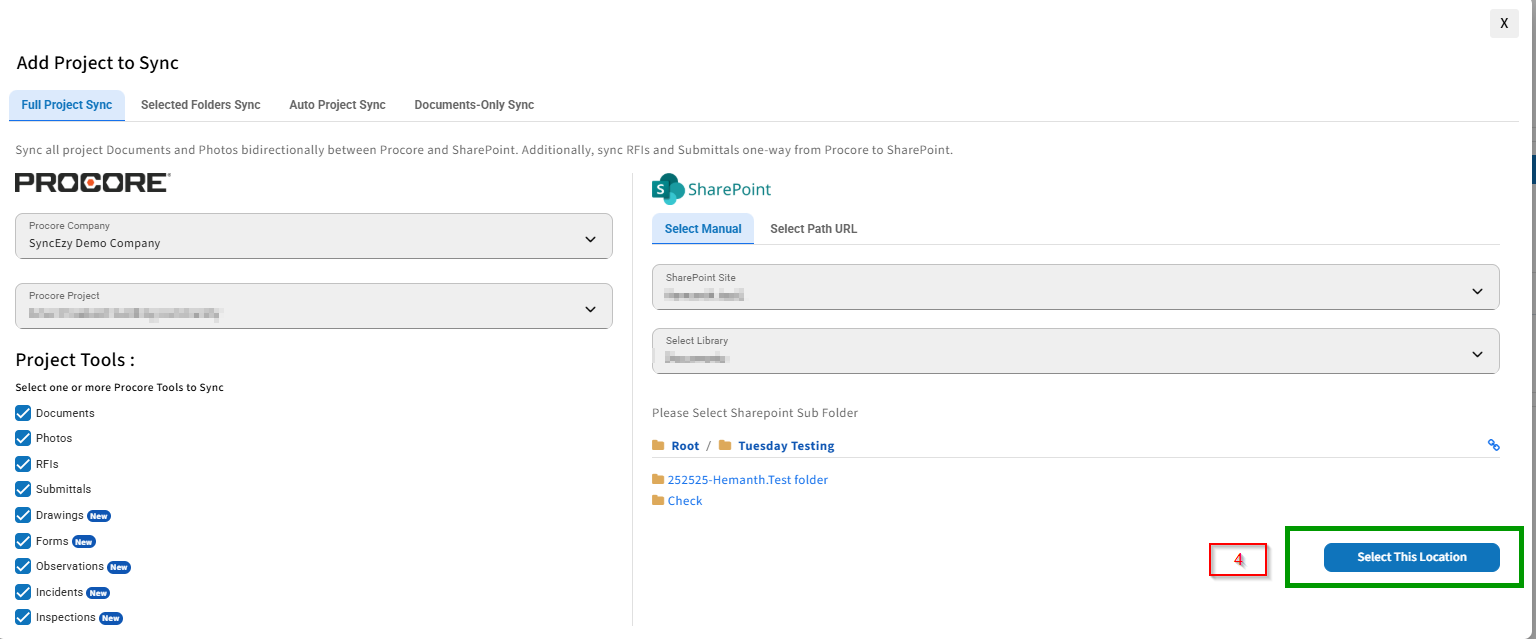The width and height of the screenshot is (1536, 639).
Task: Click the SharePoint Site chevron arrow
Action: [1478, 291]
